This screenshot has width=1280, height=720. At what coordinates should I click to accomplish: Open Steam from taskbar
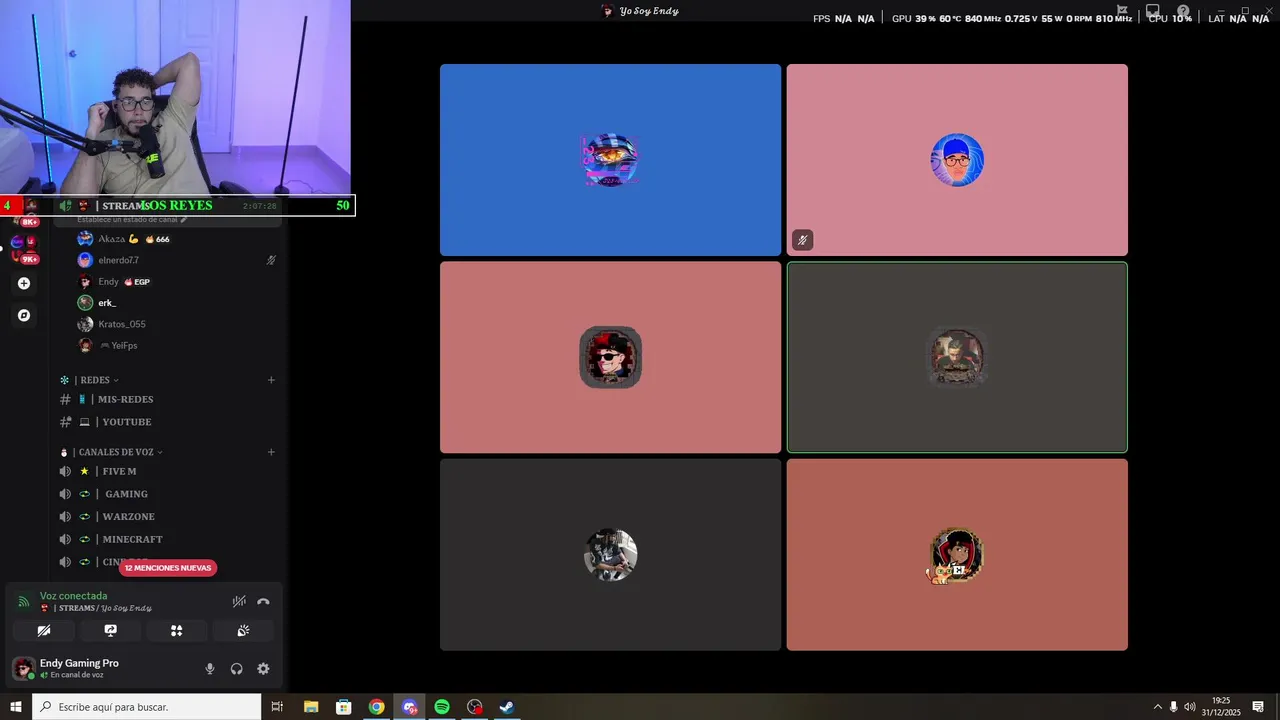507,707
